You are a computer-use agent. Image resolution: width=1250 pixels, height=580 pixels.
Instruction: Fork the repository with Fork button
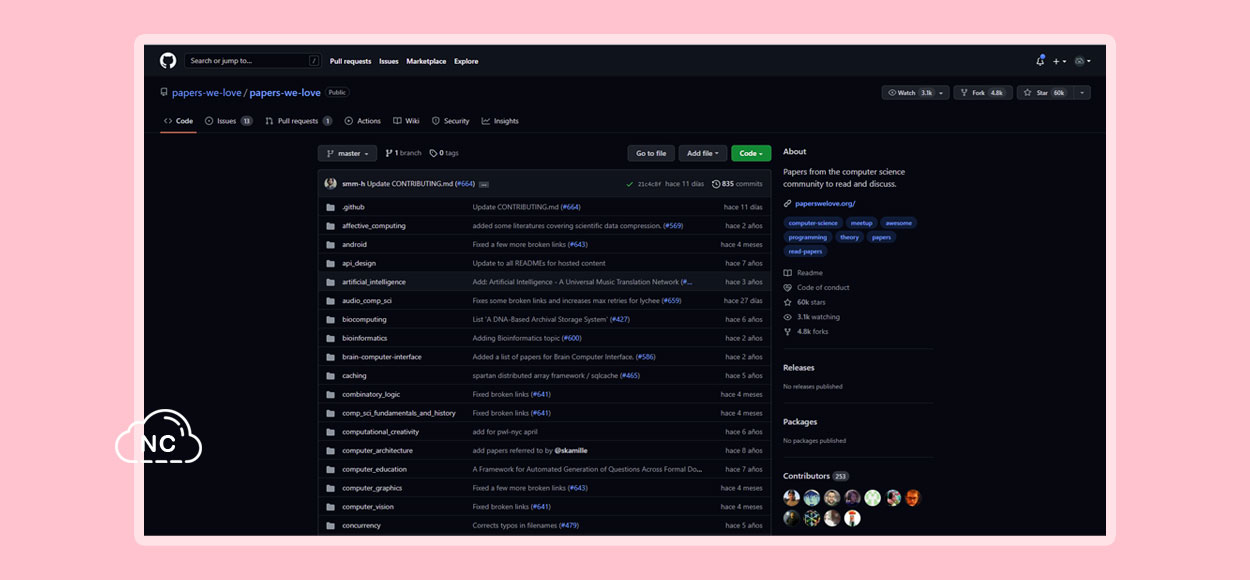tap(982, 93)
